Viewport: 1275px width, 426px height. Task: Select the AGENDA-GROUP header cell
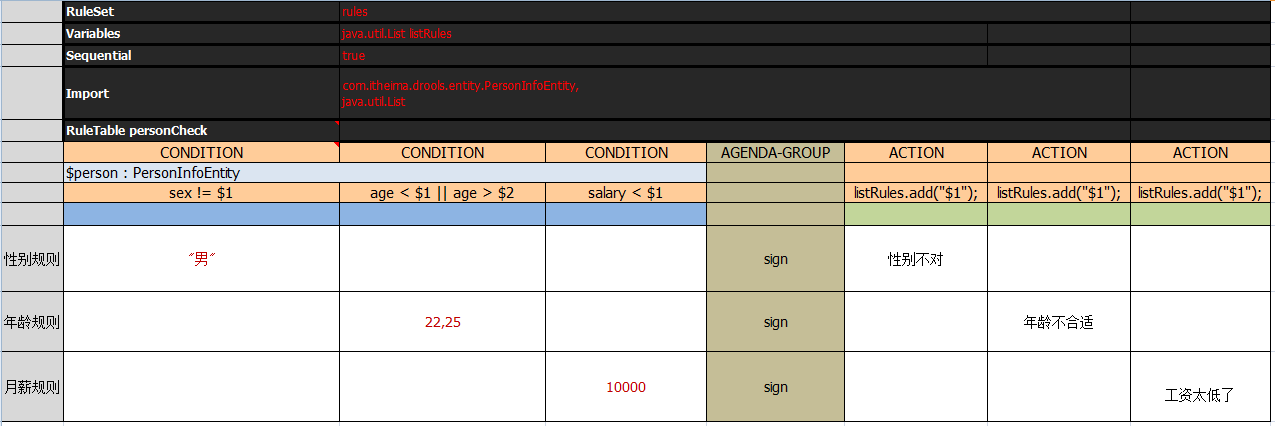point(775,153)
